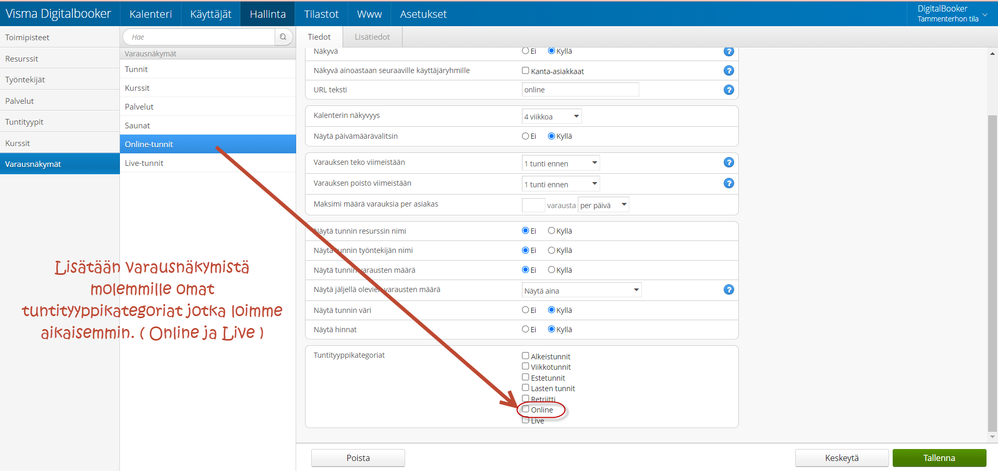998x471 pixels.
Task: Open the per päivä dropdown
Action: click(x=603, y=205)
